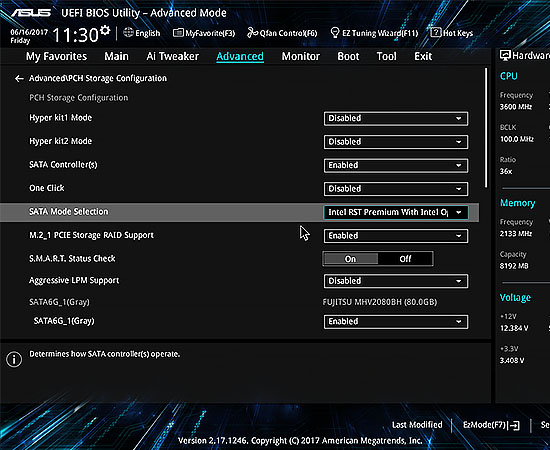Click the Version 2.17.1246 copyright text
This screenshot has width=550, height=450.
[x=300, y=441]
